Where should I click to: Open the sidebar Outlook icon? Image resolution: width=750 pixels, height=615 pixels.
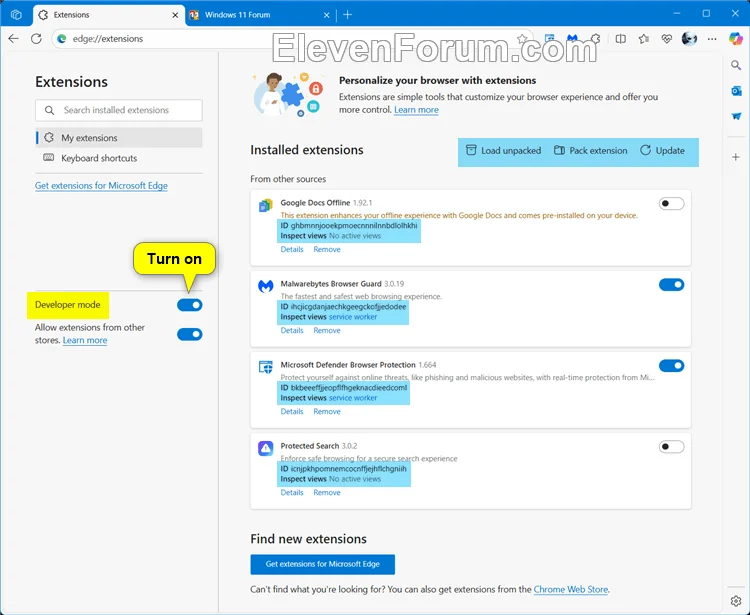coord(736,90)
